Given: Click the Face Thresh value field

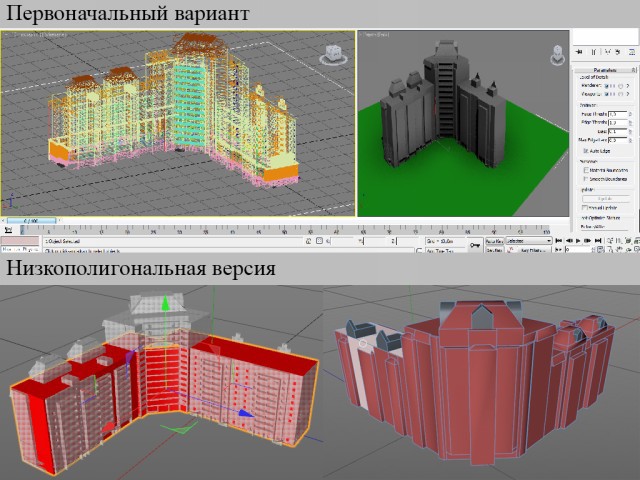Looking at the screenshot, I should click(617, 114).
